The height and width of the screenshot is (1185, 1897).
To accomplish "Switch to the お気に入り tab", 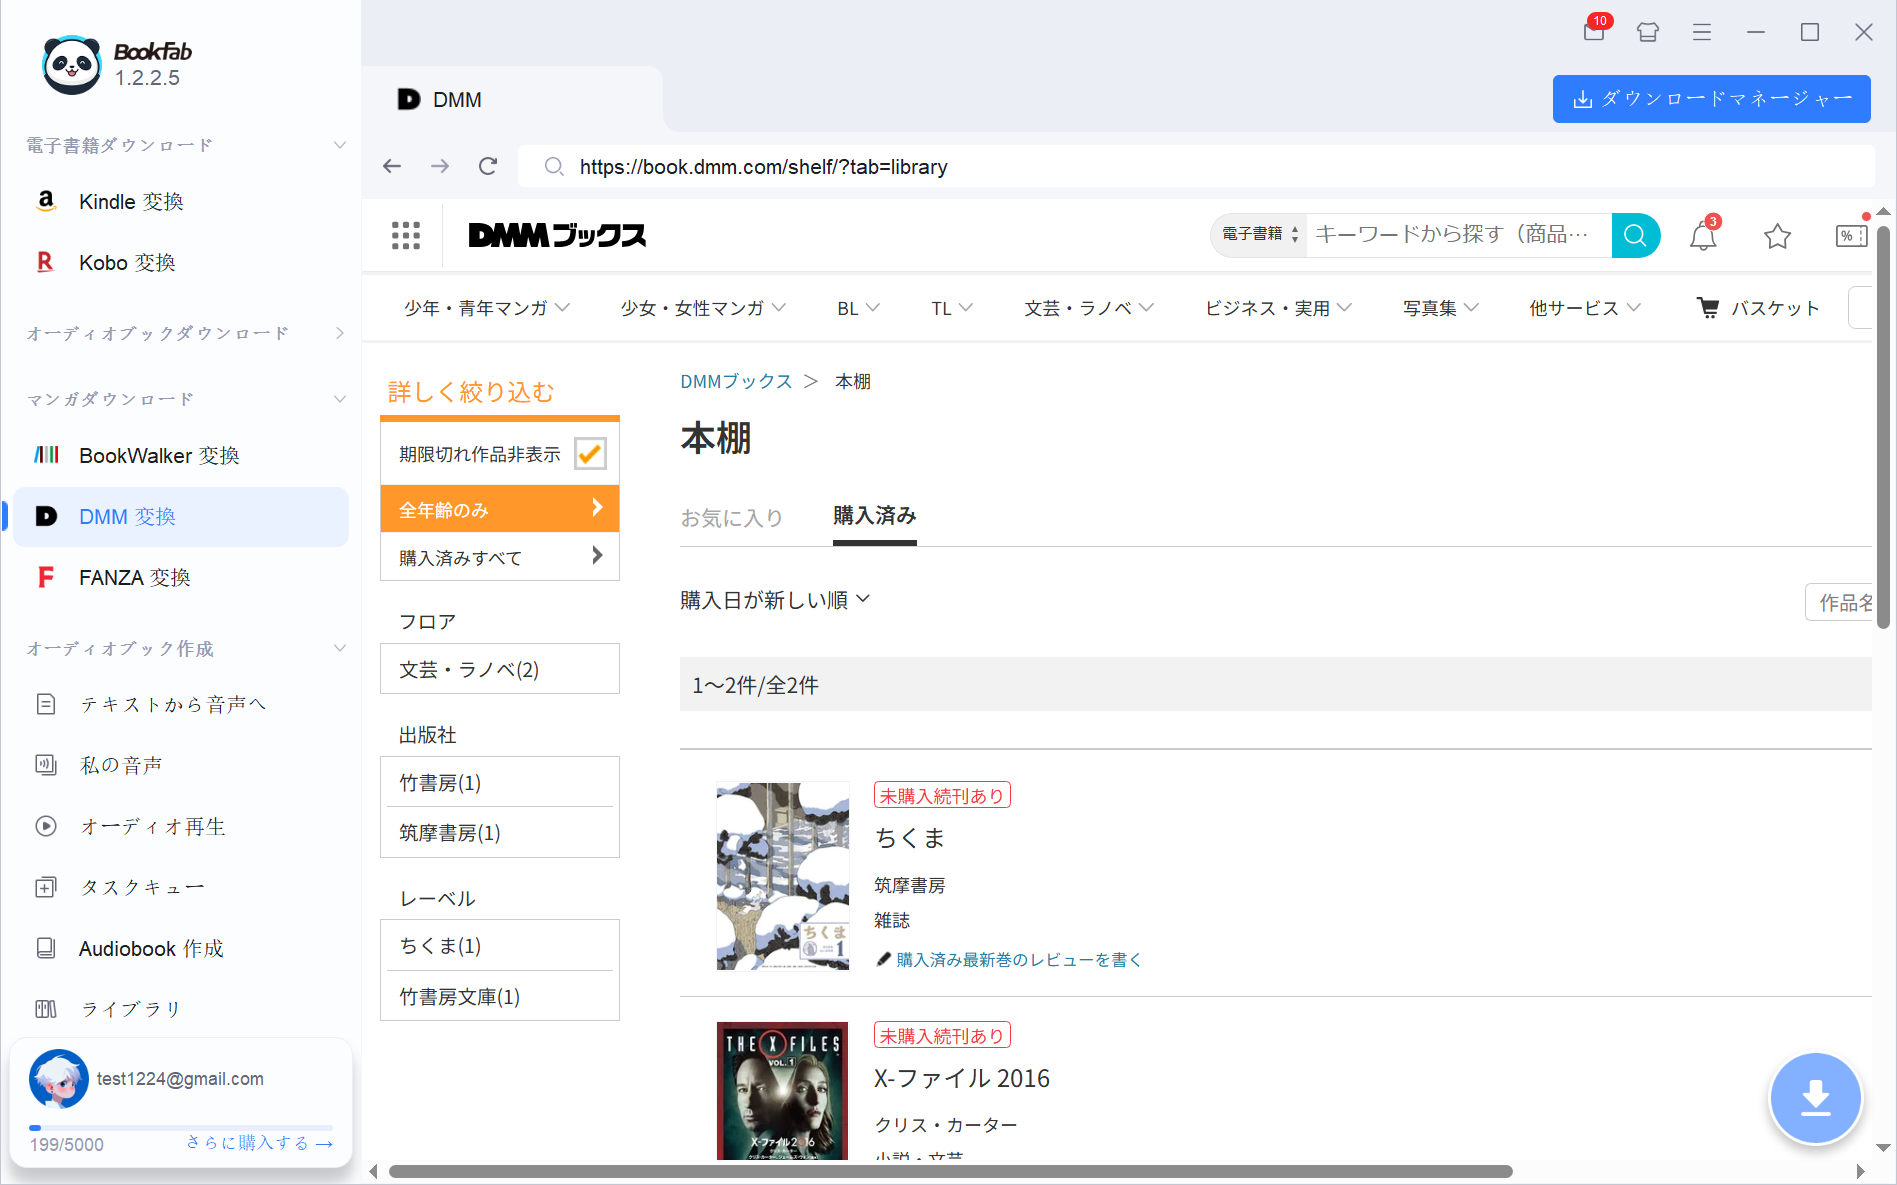I will tap(732, 518).
